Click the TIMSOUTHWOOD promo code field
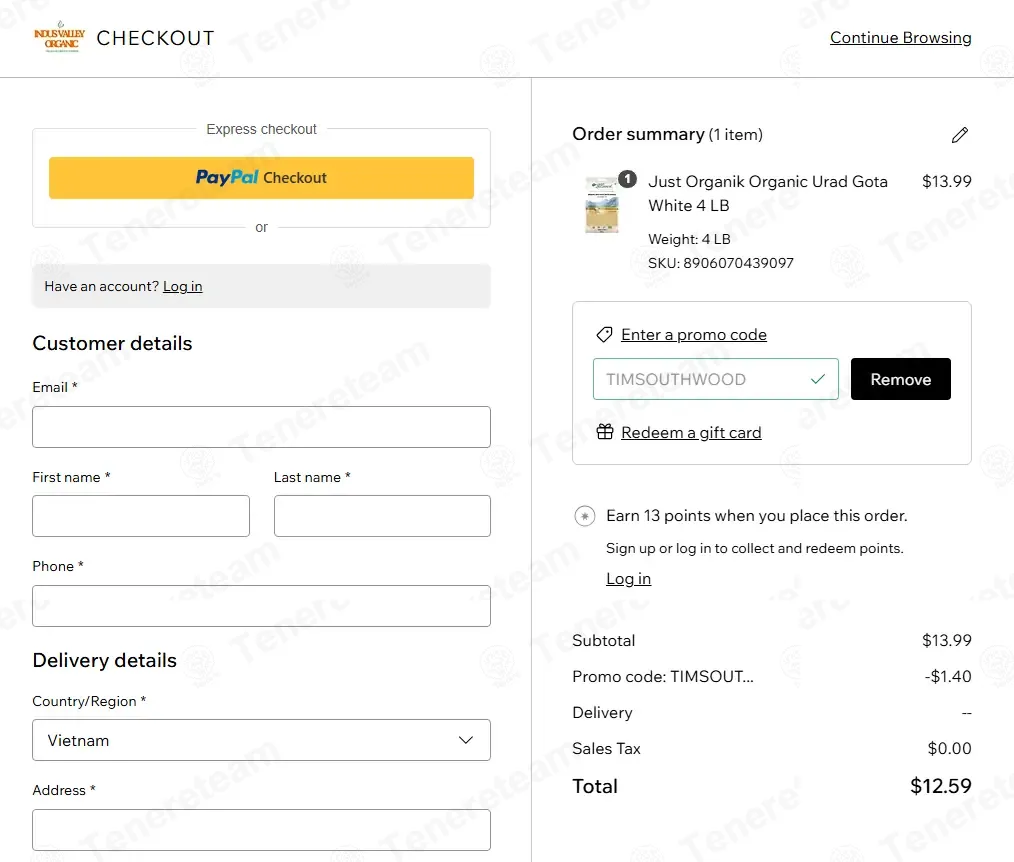 (x=715, y=379)
